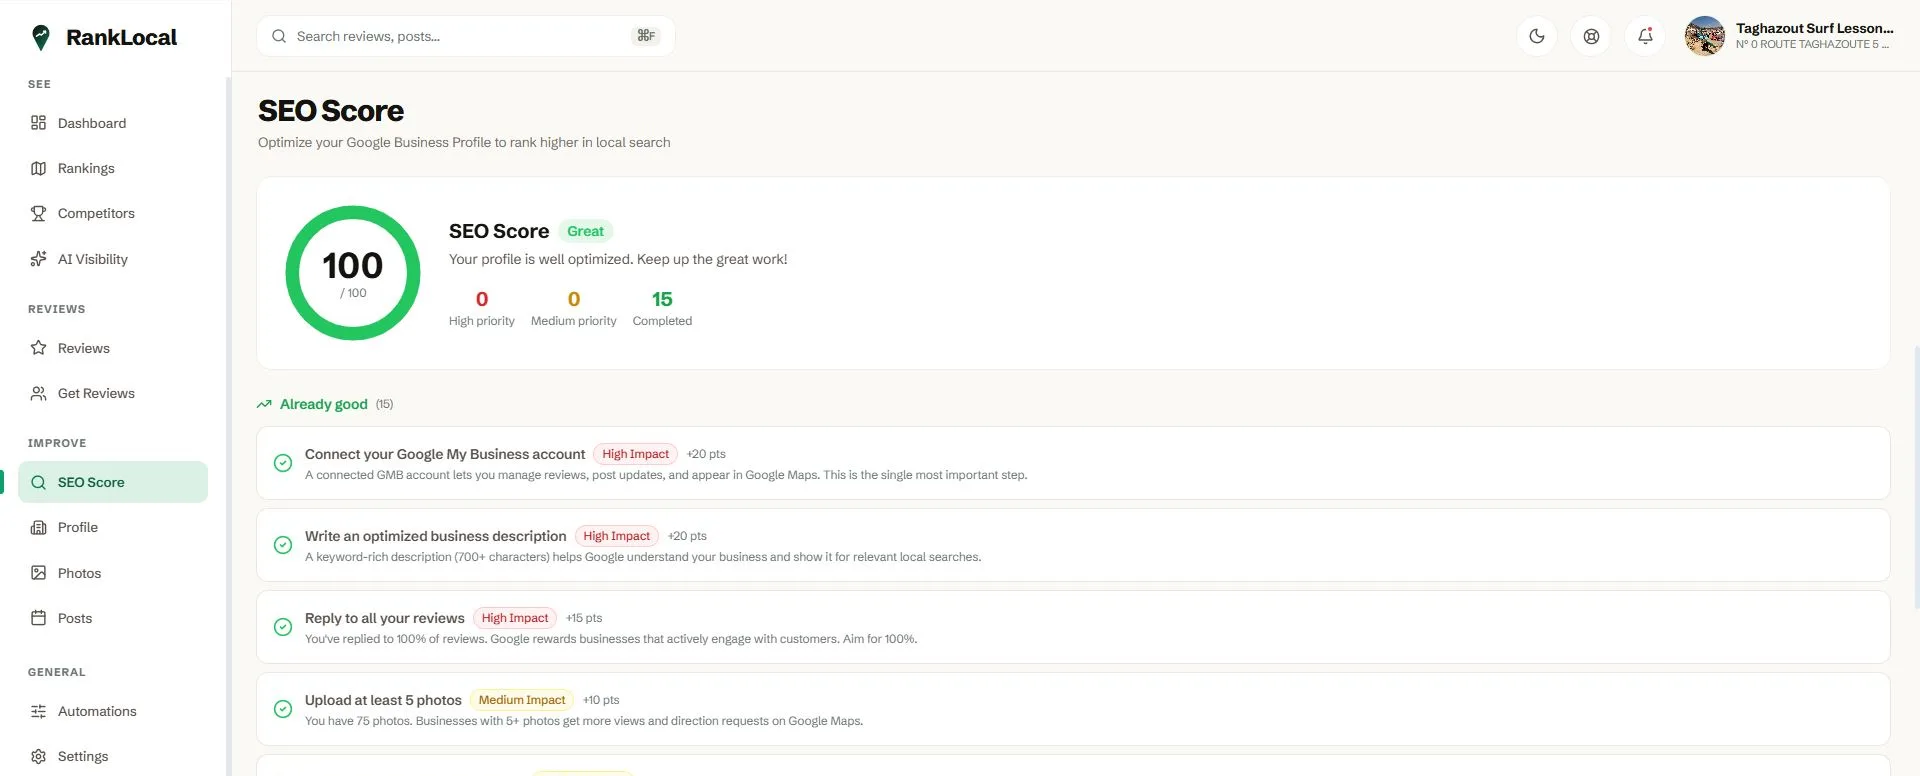The image size is (1920, 776).
Task: Click the 100 score progress ring
Action: click(353, 273)
